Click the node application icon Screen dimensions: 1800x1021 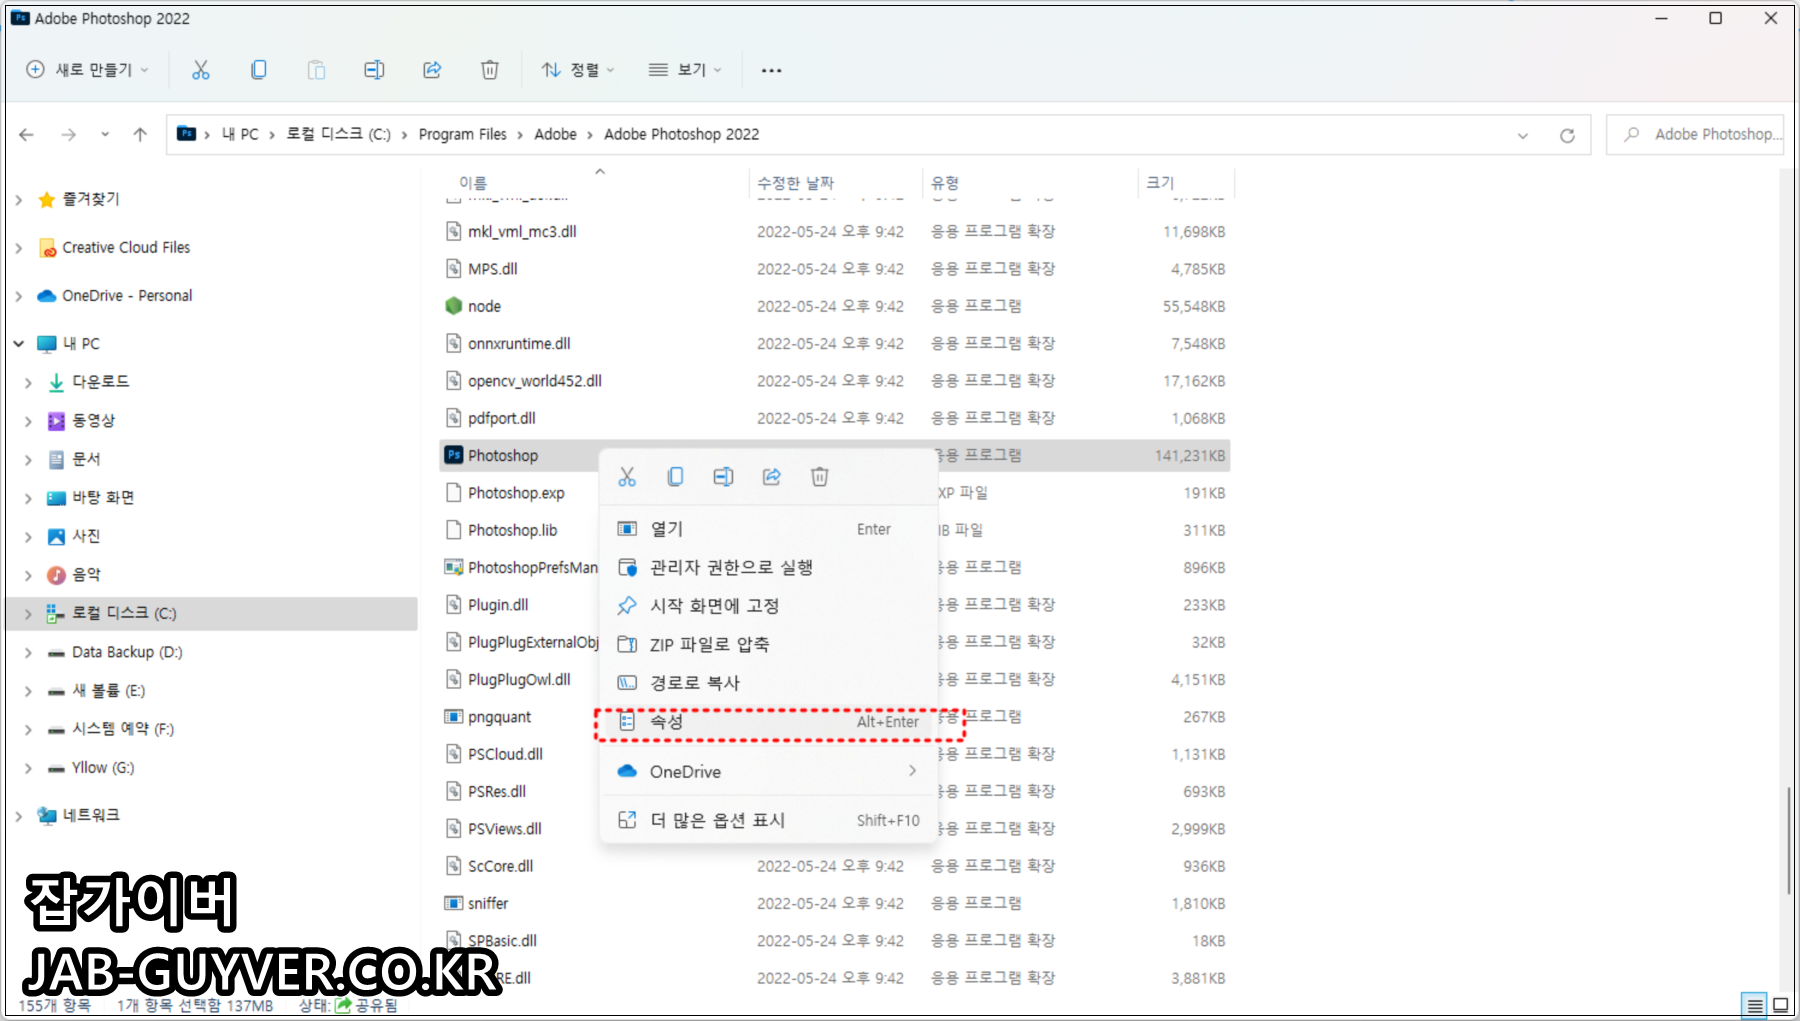pos(454,306)
